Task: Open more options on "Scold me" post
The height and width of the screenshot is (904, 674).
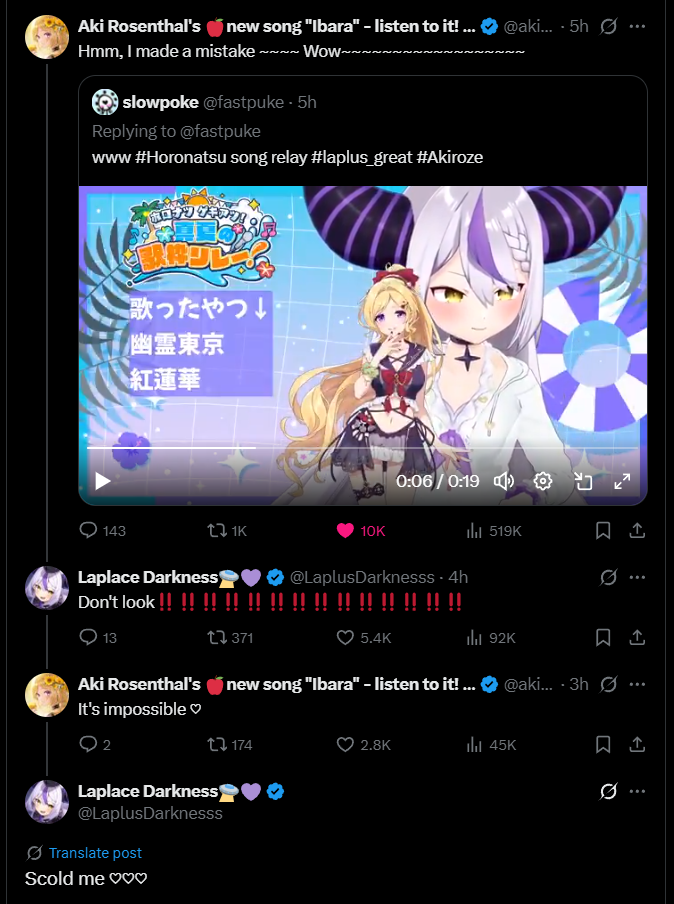Action: pyautogui.click(x=637, y=791)
